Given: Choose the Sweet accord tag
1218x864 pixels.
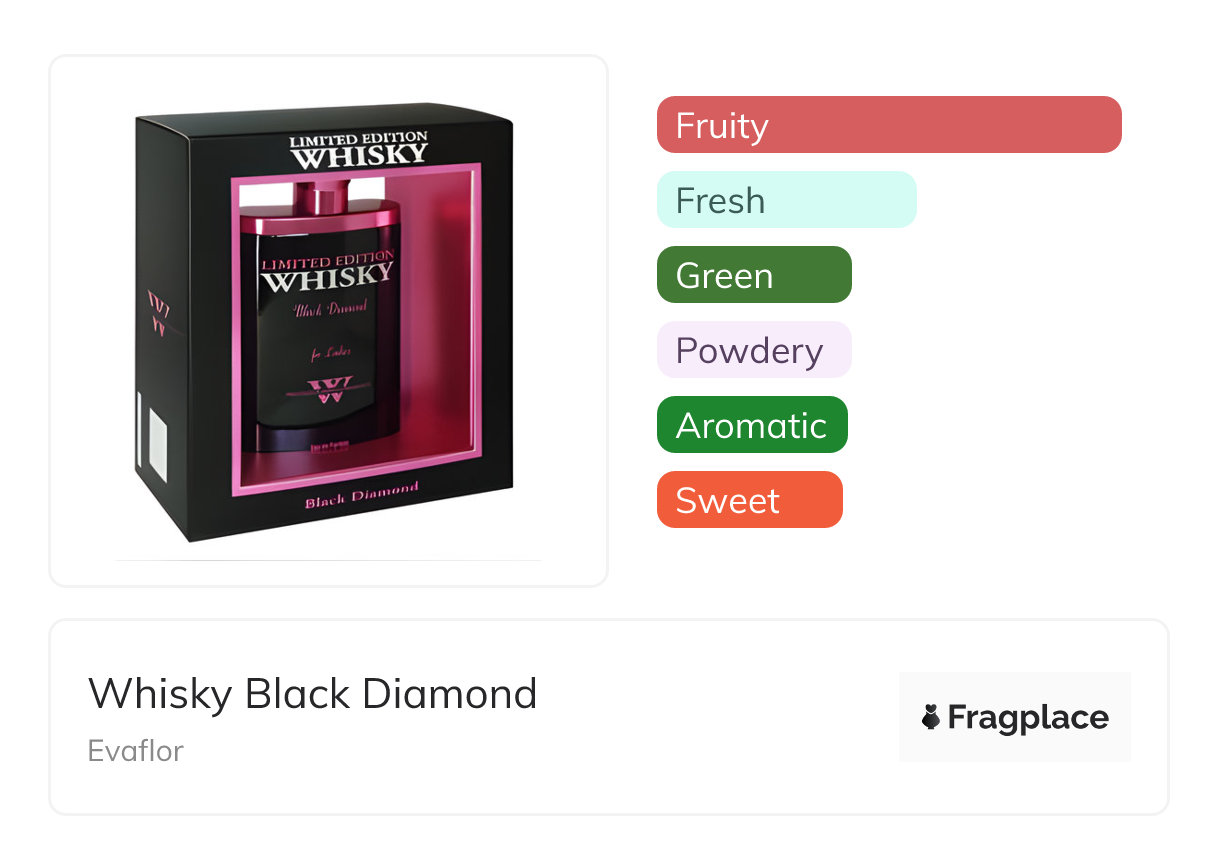Looking at the screenshot, I should pos(749,500).
